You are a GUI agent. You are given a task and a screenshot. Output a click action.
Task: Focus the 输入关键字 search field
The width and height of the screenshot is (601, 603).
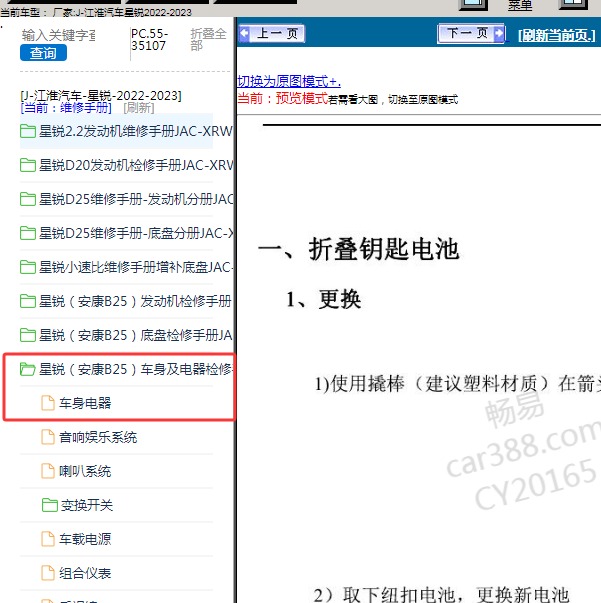pos(58,35)
